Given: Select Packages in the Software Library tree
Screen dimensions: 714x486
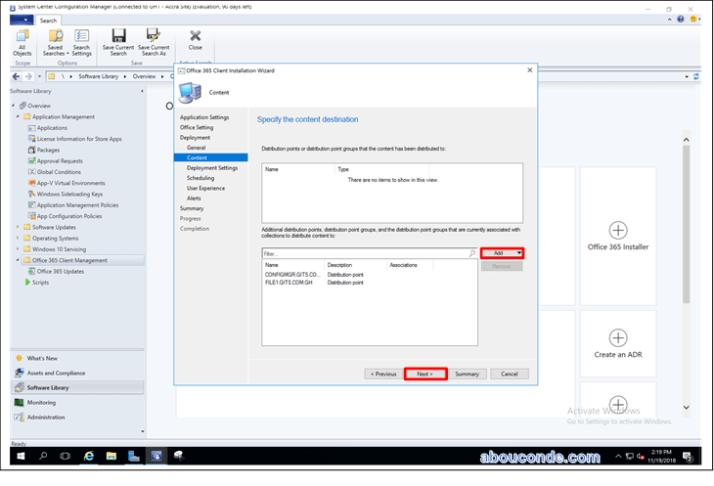Looking at the screenshot, I should 49,150.
